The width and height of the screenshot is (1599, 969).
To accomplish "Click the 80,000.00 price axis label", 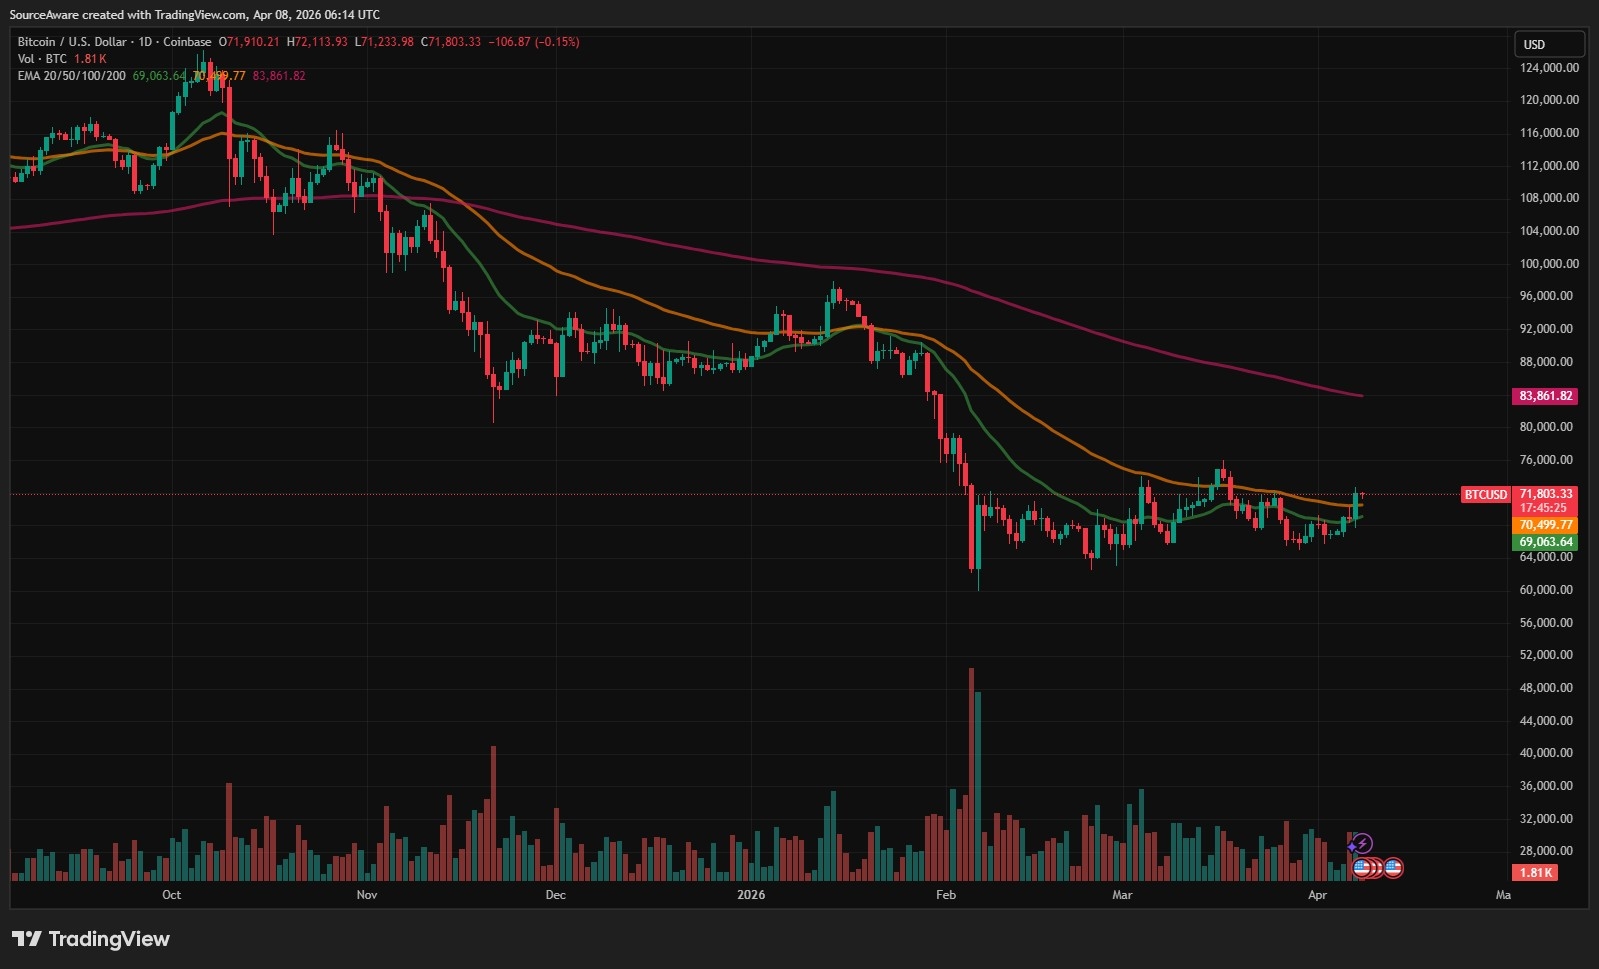I will coord(1546,427).
